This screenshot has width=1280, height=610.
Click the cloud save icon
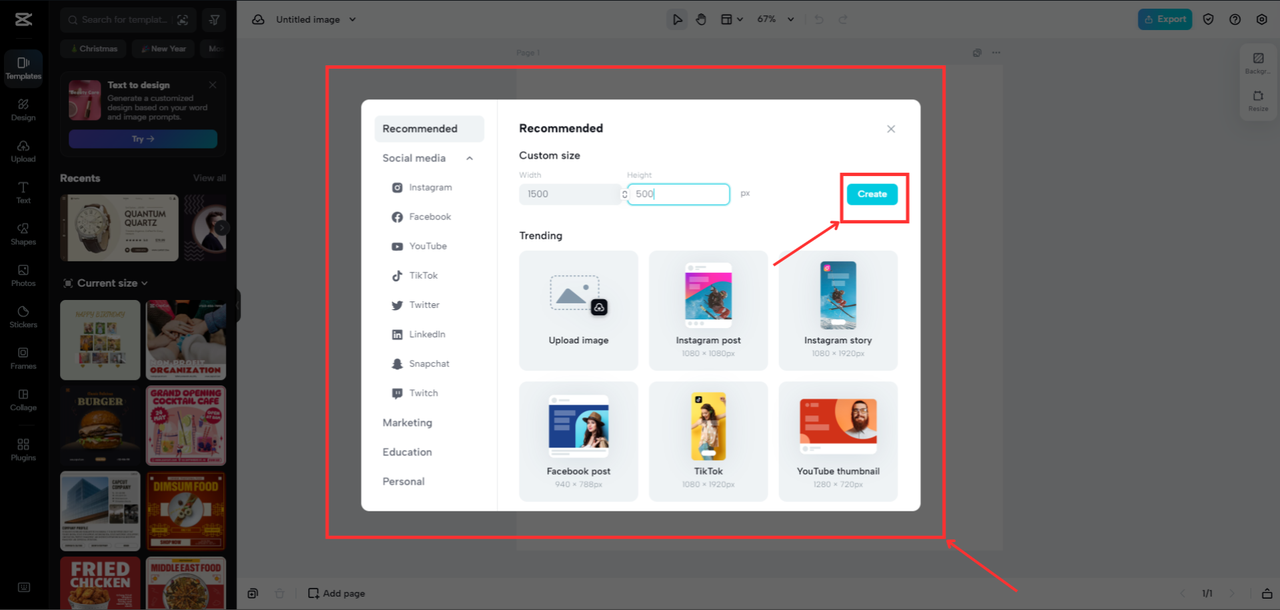point(258,19)
